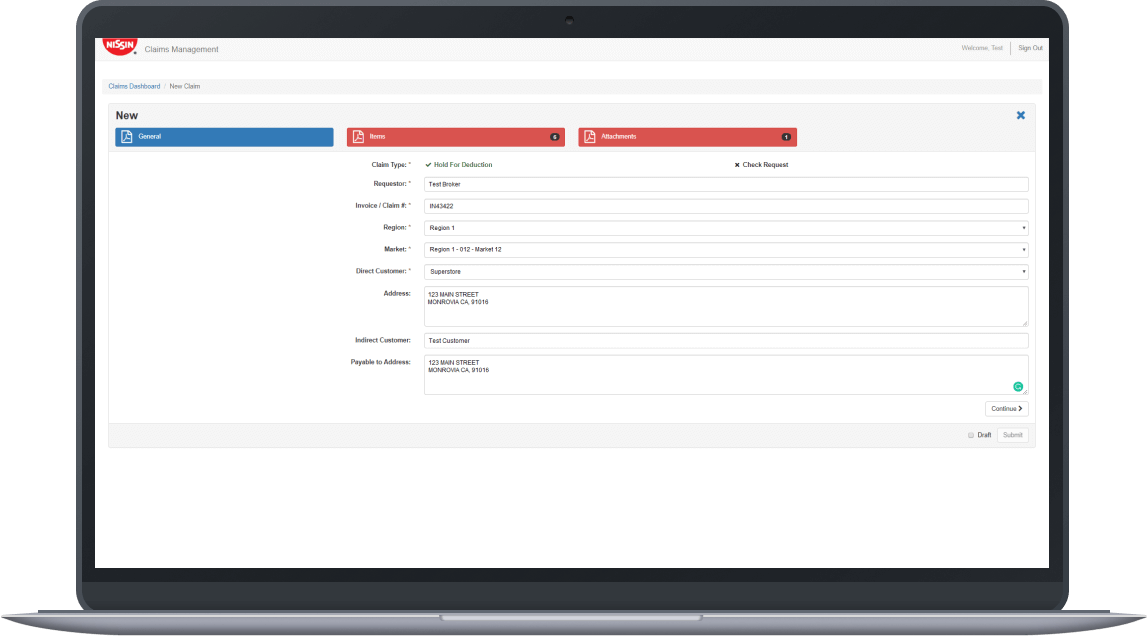Open the Claims Dashboard breadcrumb link
Screen dimensions: 1148x636
(134, 86)
